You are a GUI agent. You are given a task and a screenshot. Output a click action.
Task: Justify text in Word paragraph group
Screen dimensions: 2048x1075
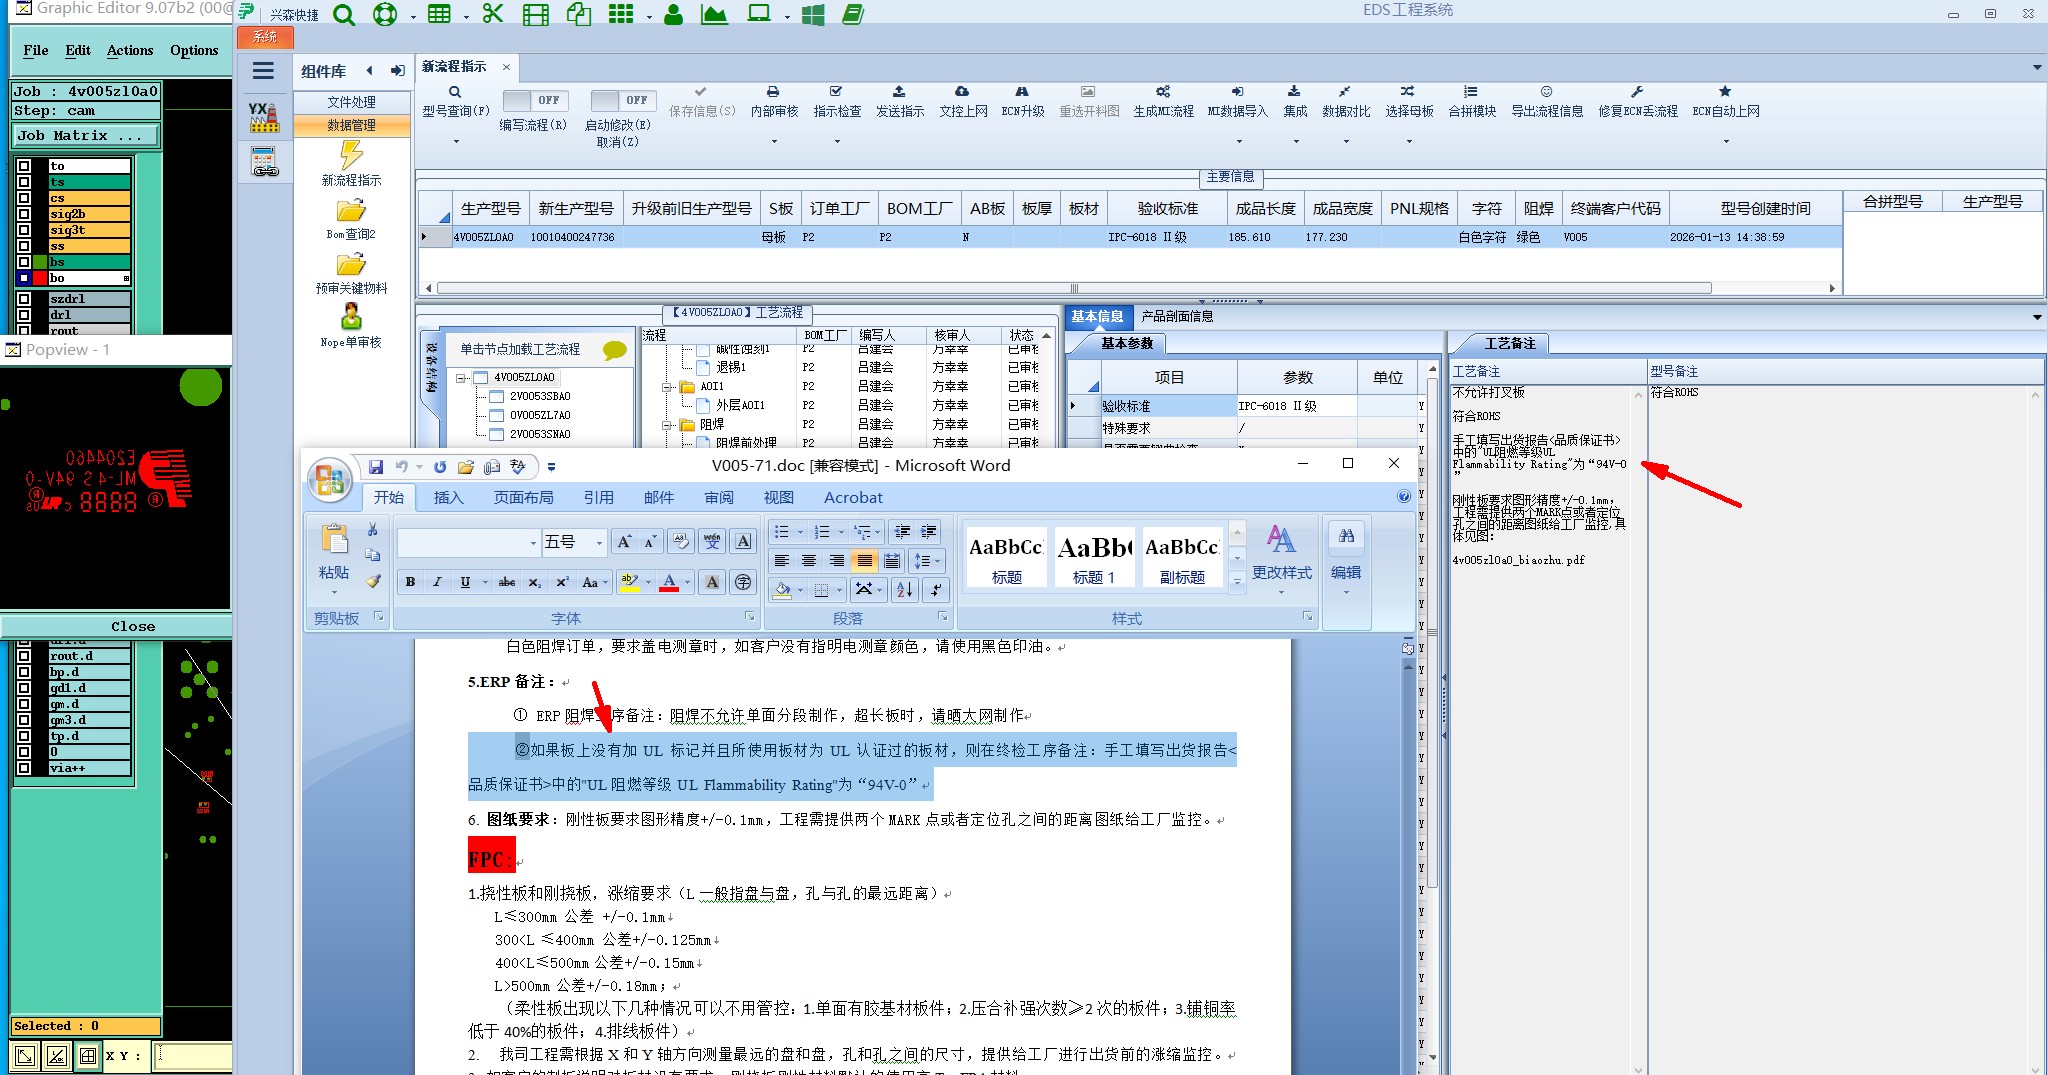pyautogui.click(x=864, y=560)
